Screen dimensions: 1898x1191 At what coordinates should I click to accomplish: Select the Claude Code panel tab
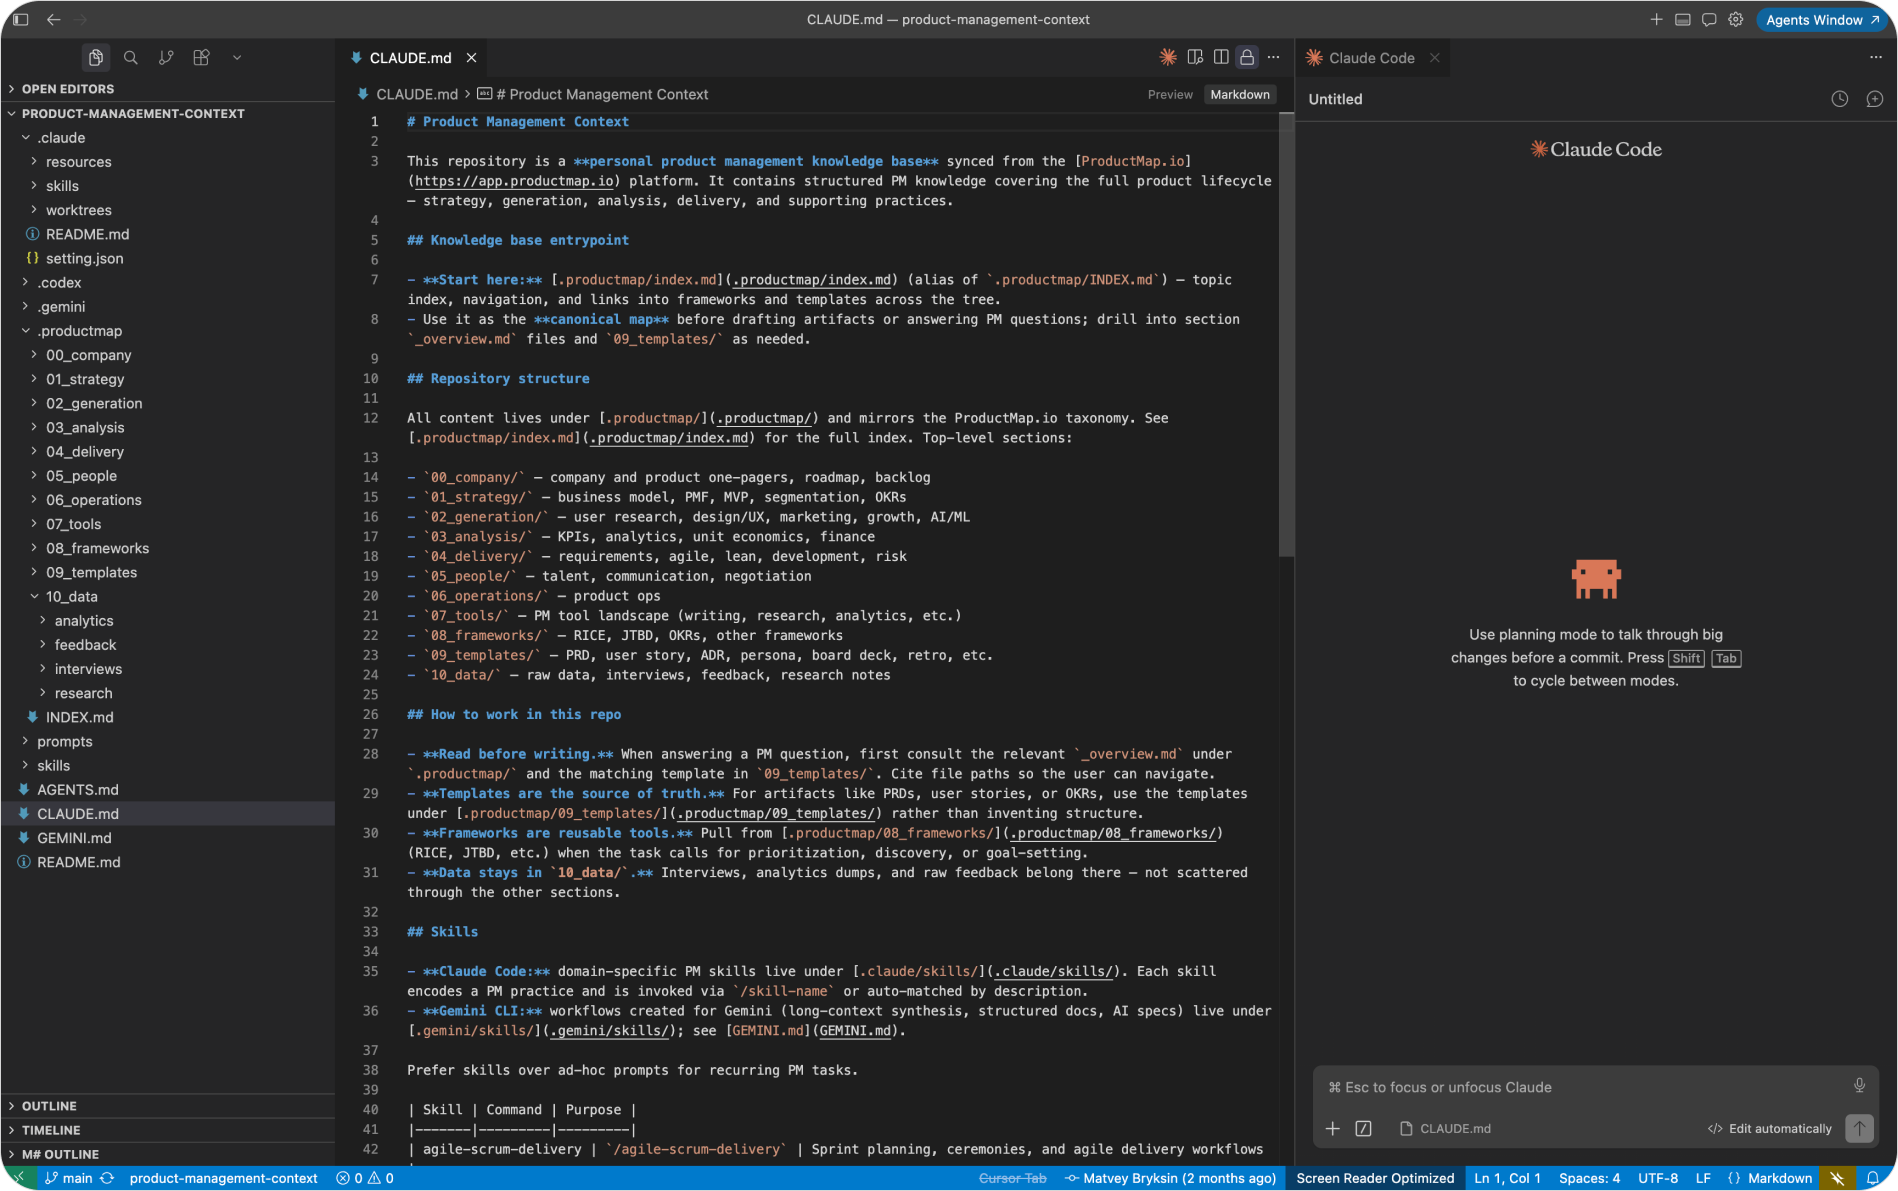point(1371,58)
